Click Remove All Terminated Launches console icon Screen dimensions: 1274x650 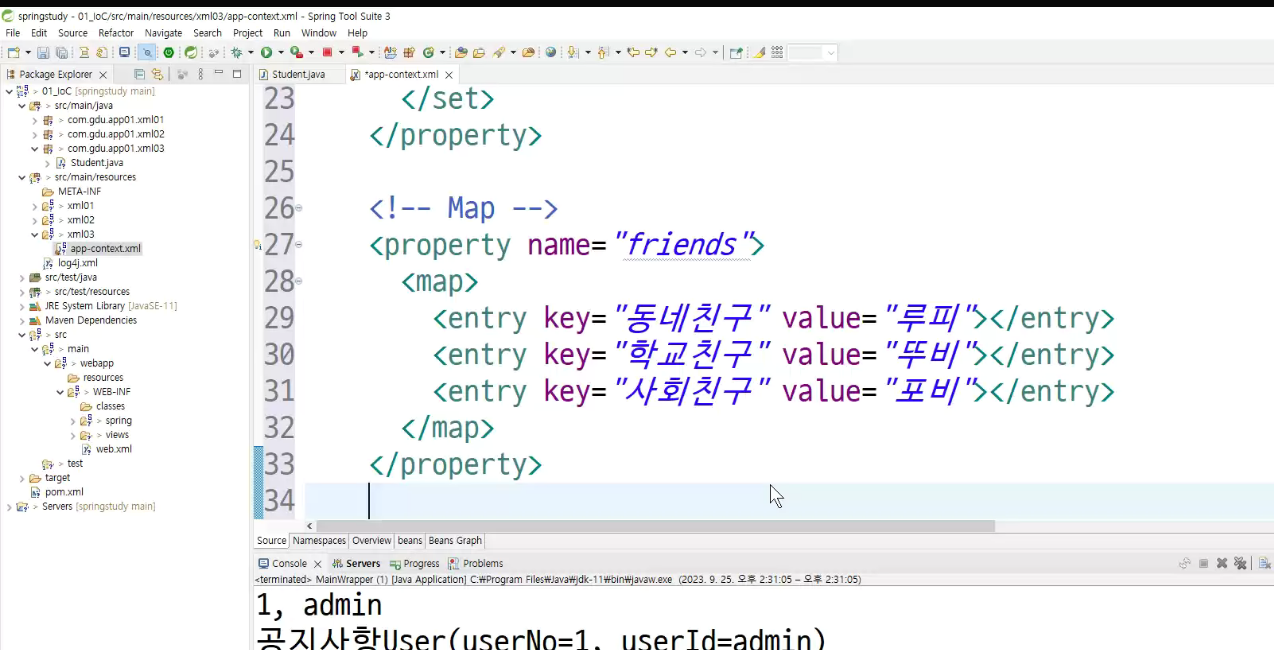tap(1240, 563)
